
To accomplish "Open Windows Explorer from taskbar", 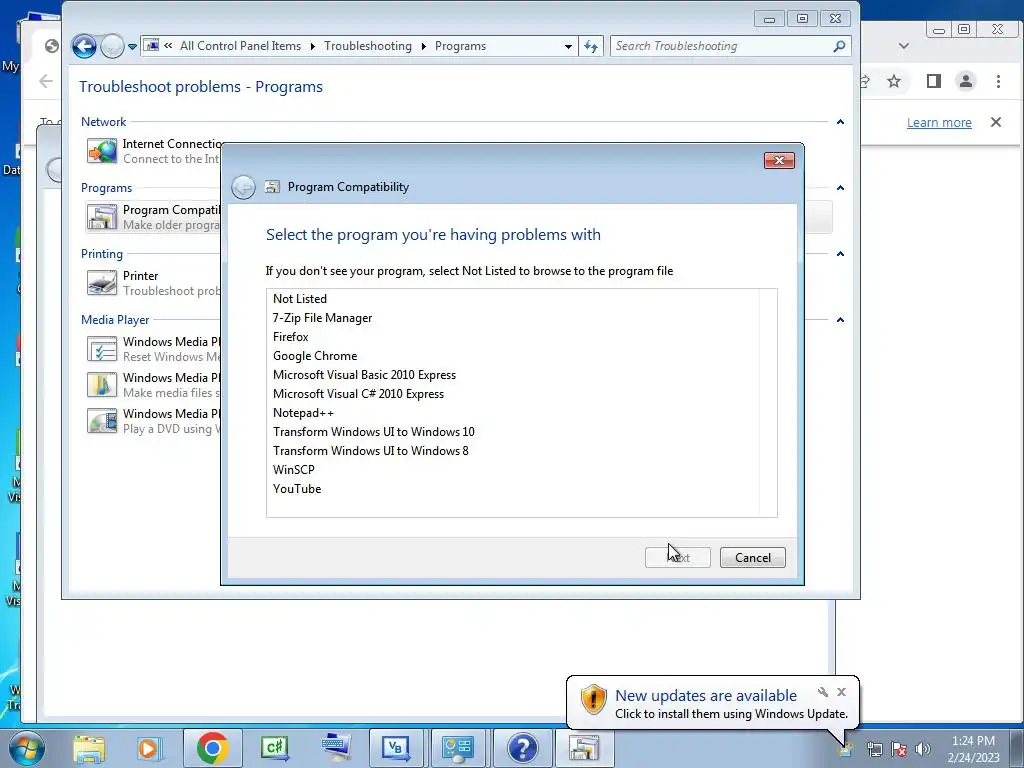I will pos(89,748).
